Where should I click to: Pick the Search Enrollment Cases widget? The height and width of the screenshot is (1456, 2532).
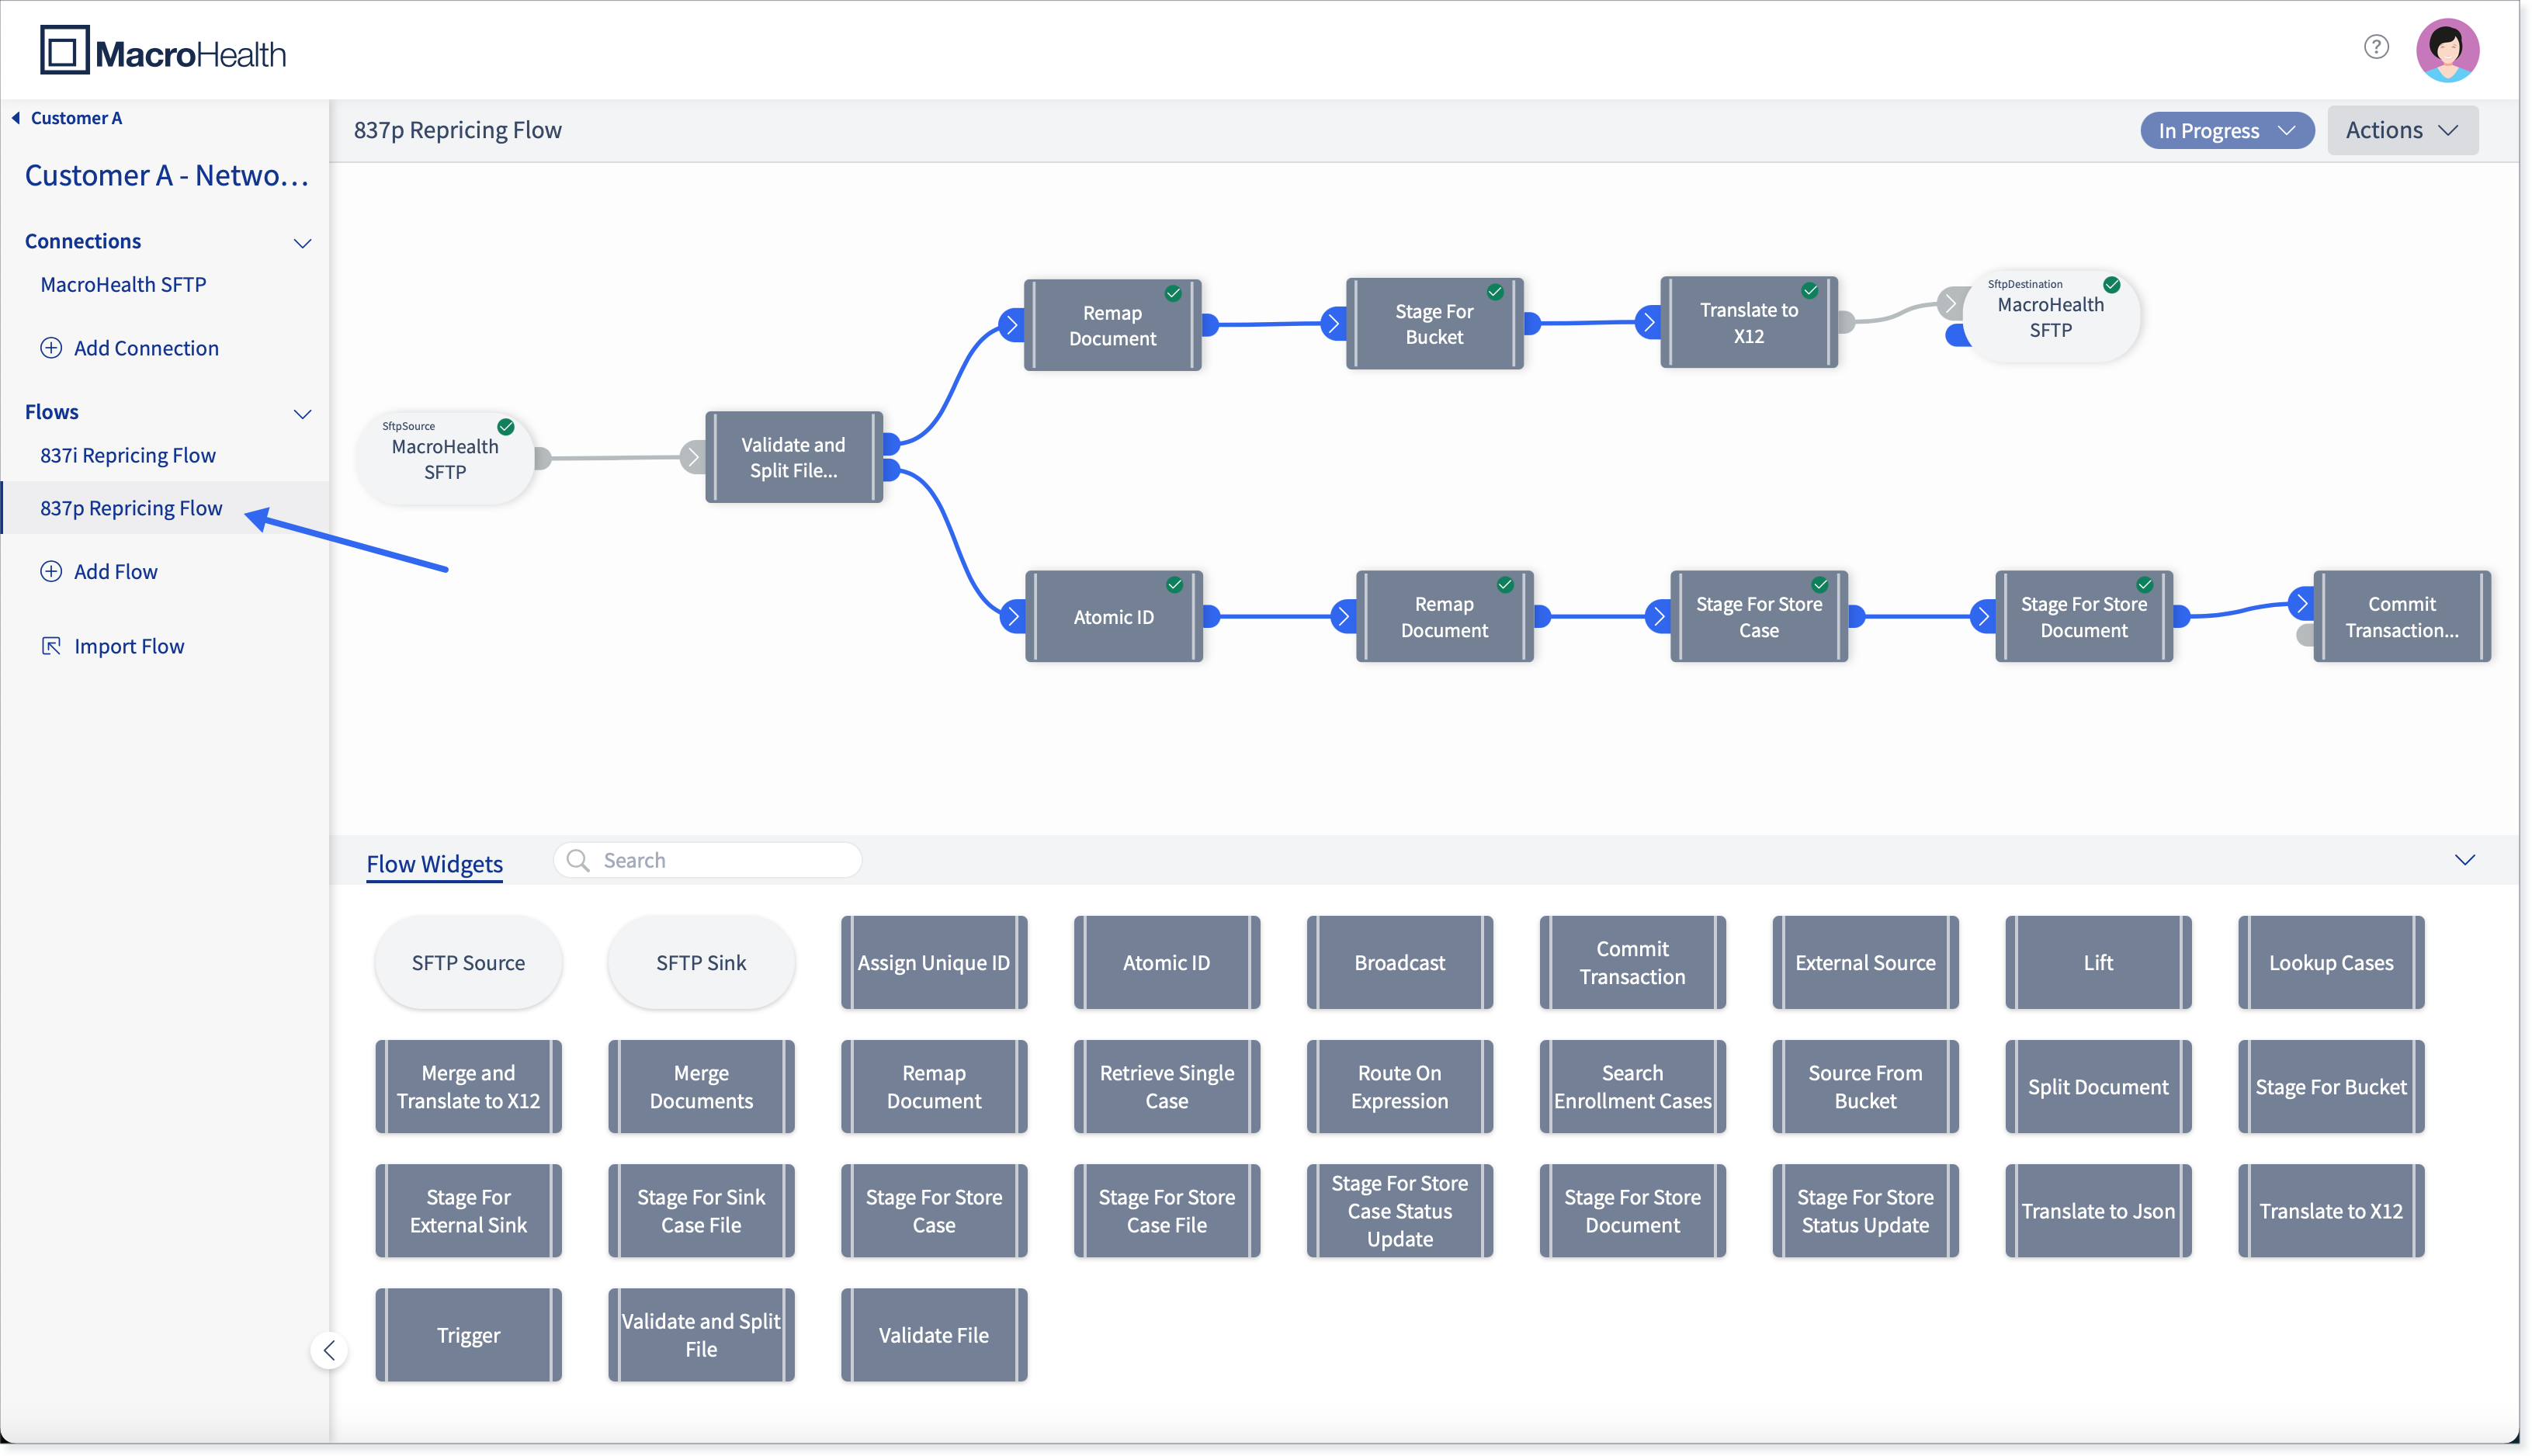(x=1632, y=1086)
